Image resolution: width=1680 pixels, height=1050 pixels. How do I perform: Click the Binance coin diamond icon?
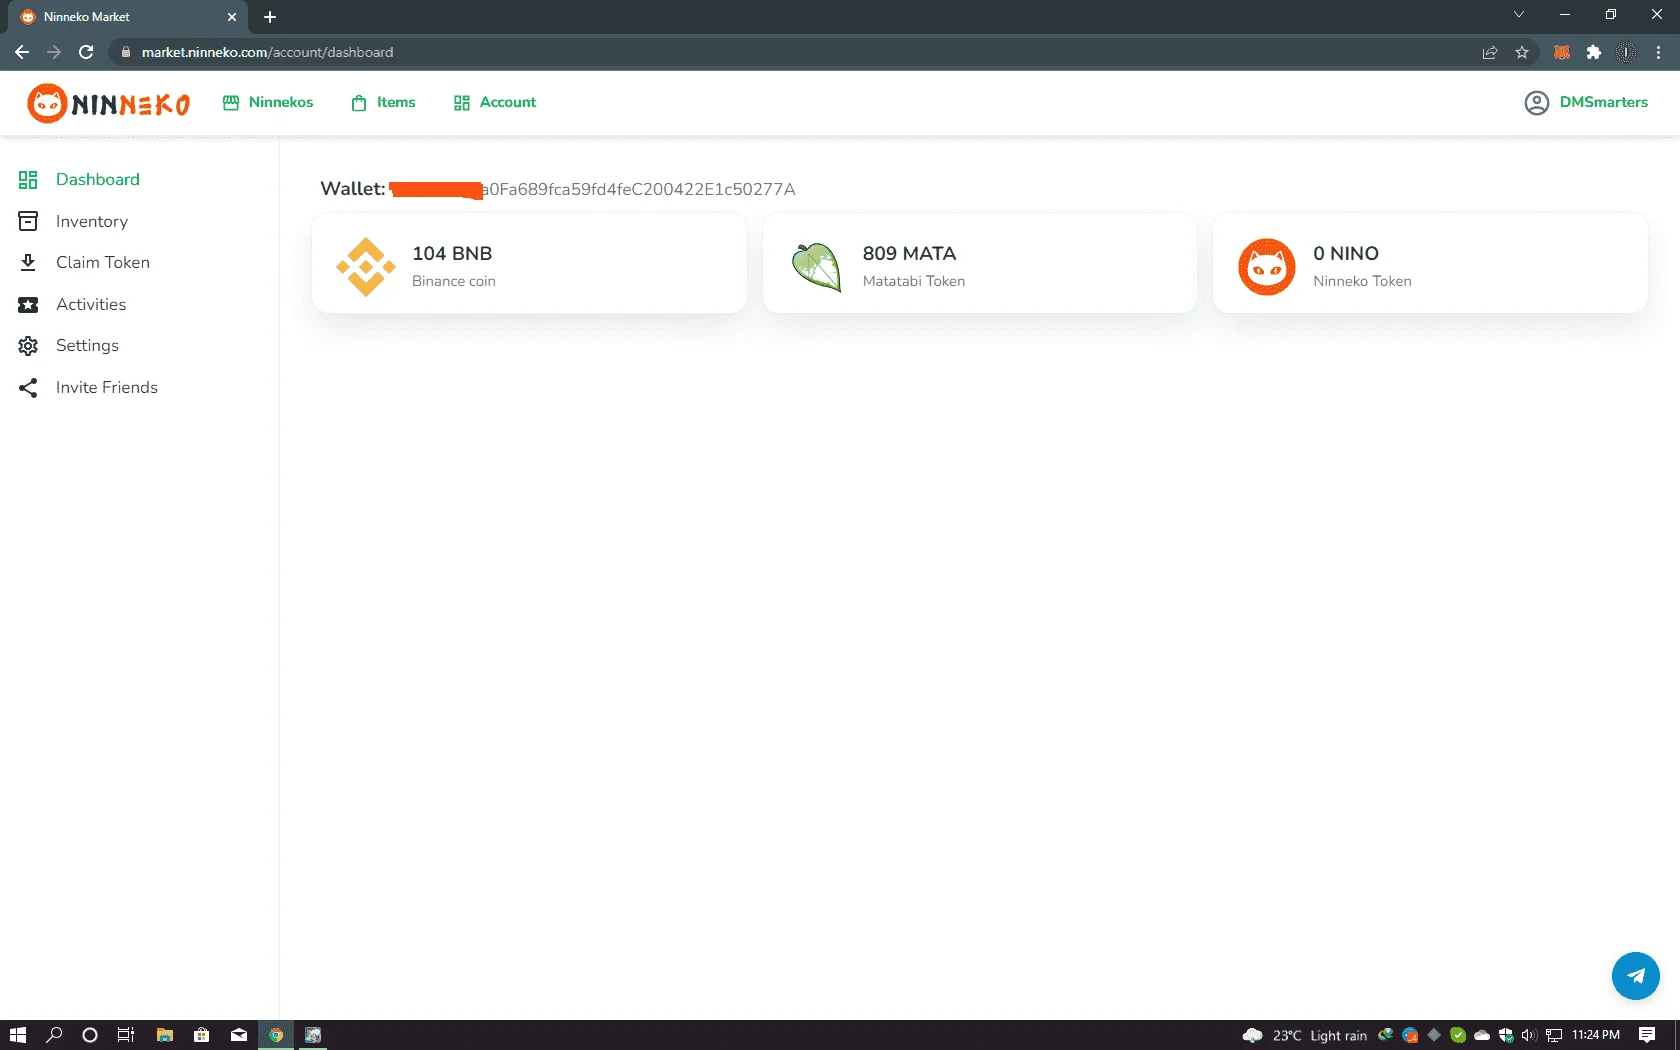366,267
